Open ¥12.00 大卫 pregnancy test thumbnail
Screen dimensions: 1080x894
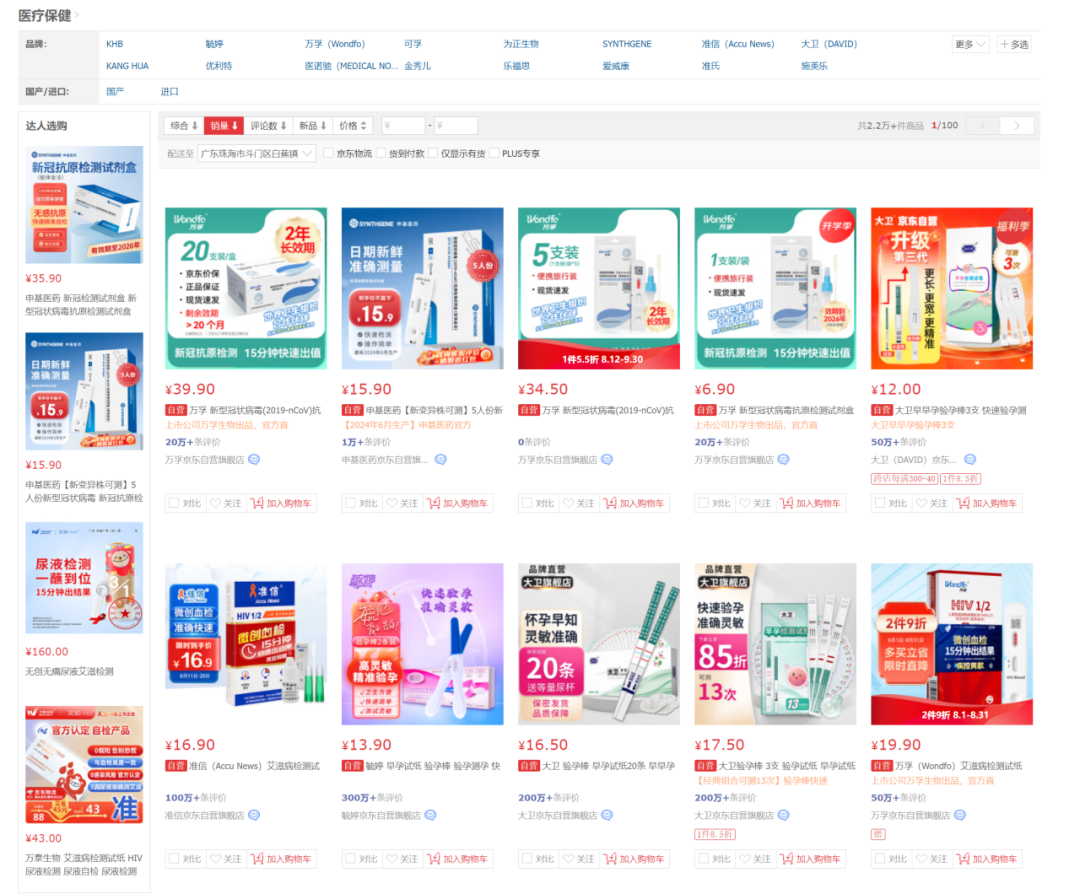tap(951, 289)
